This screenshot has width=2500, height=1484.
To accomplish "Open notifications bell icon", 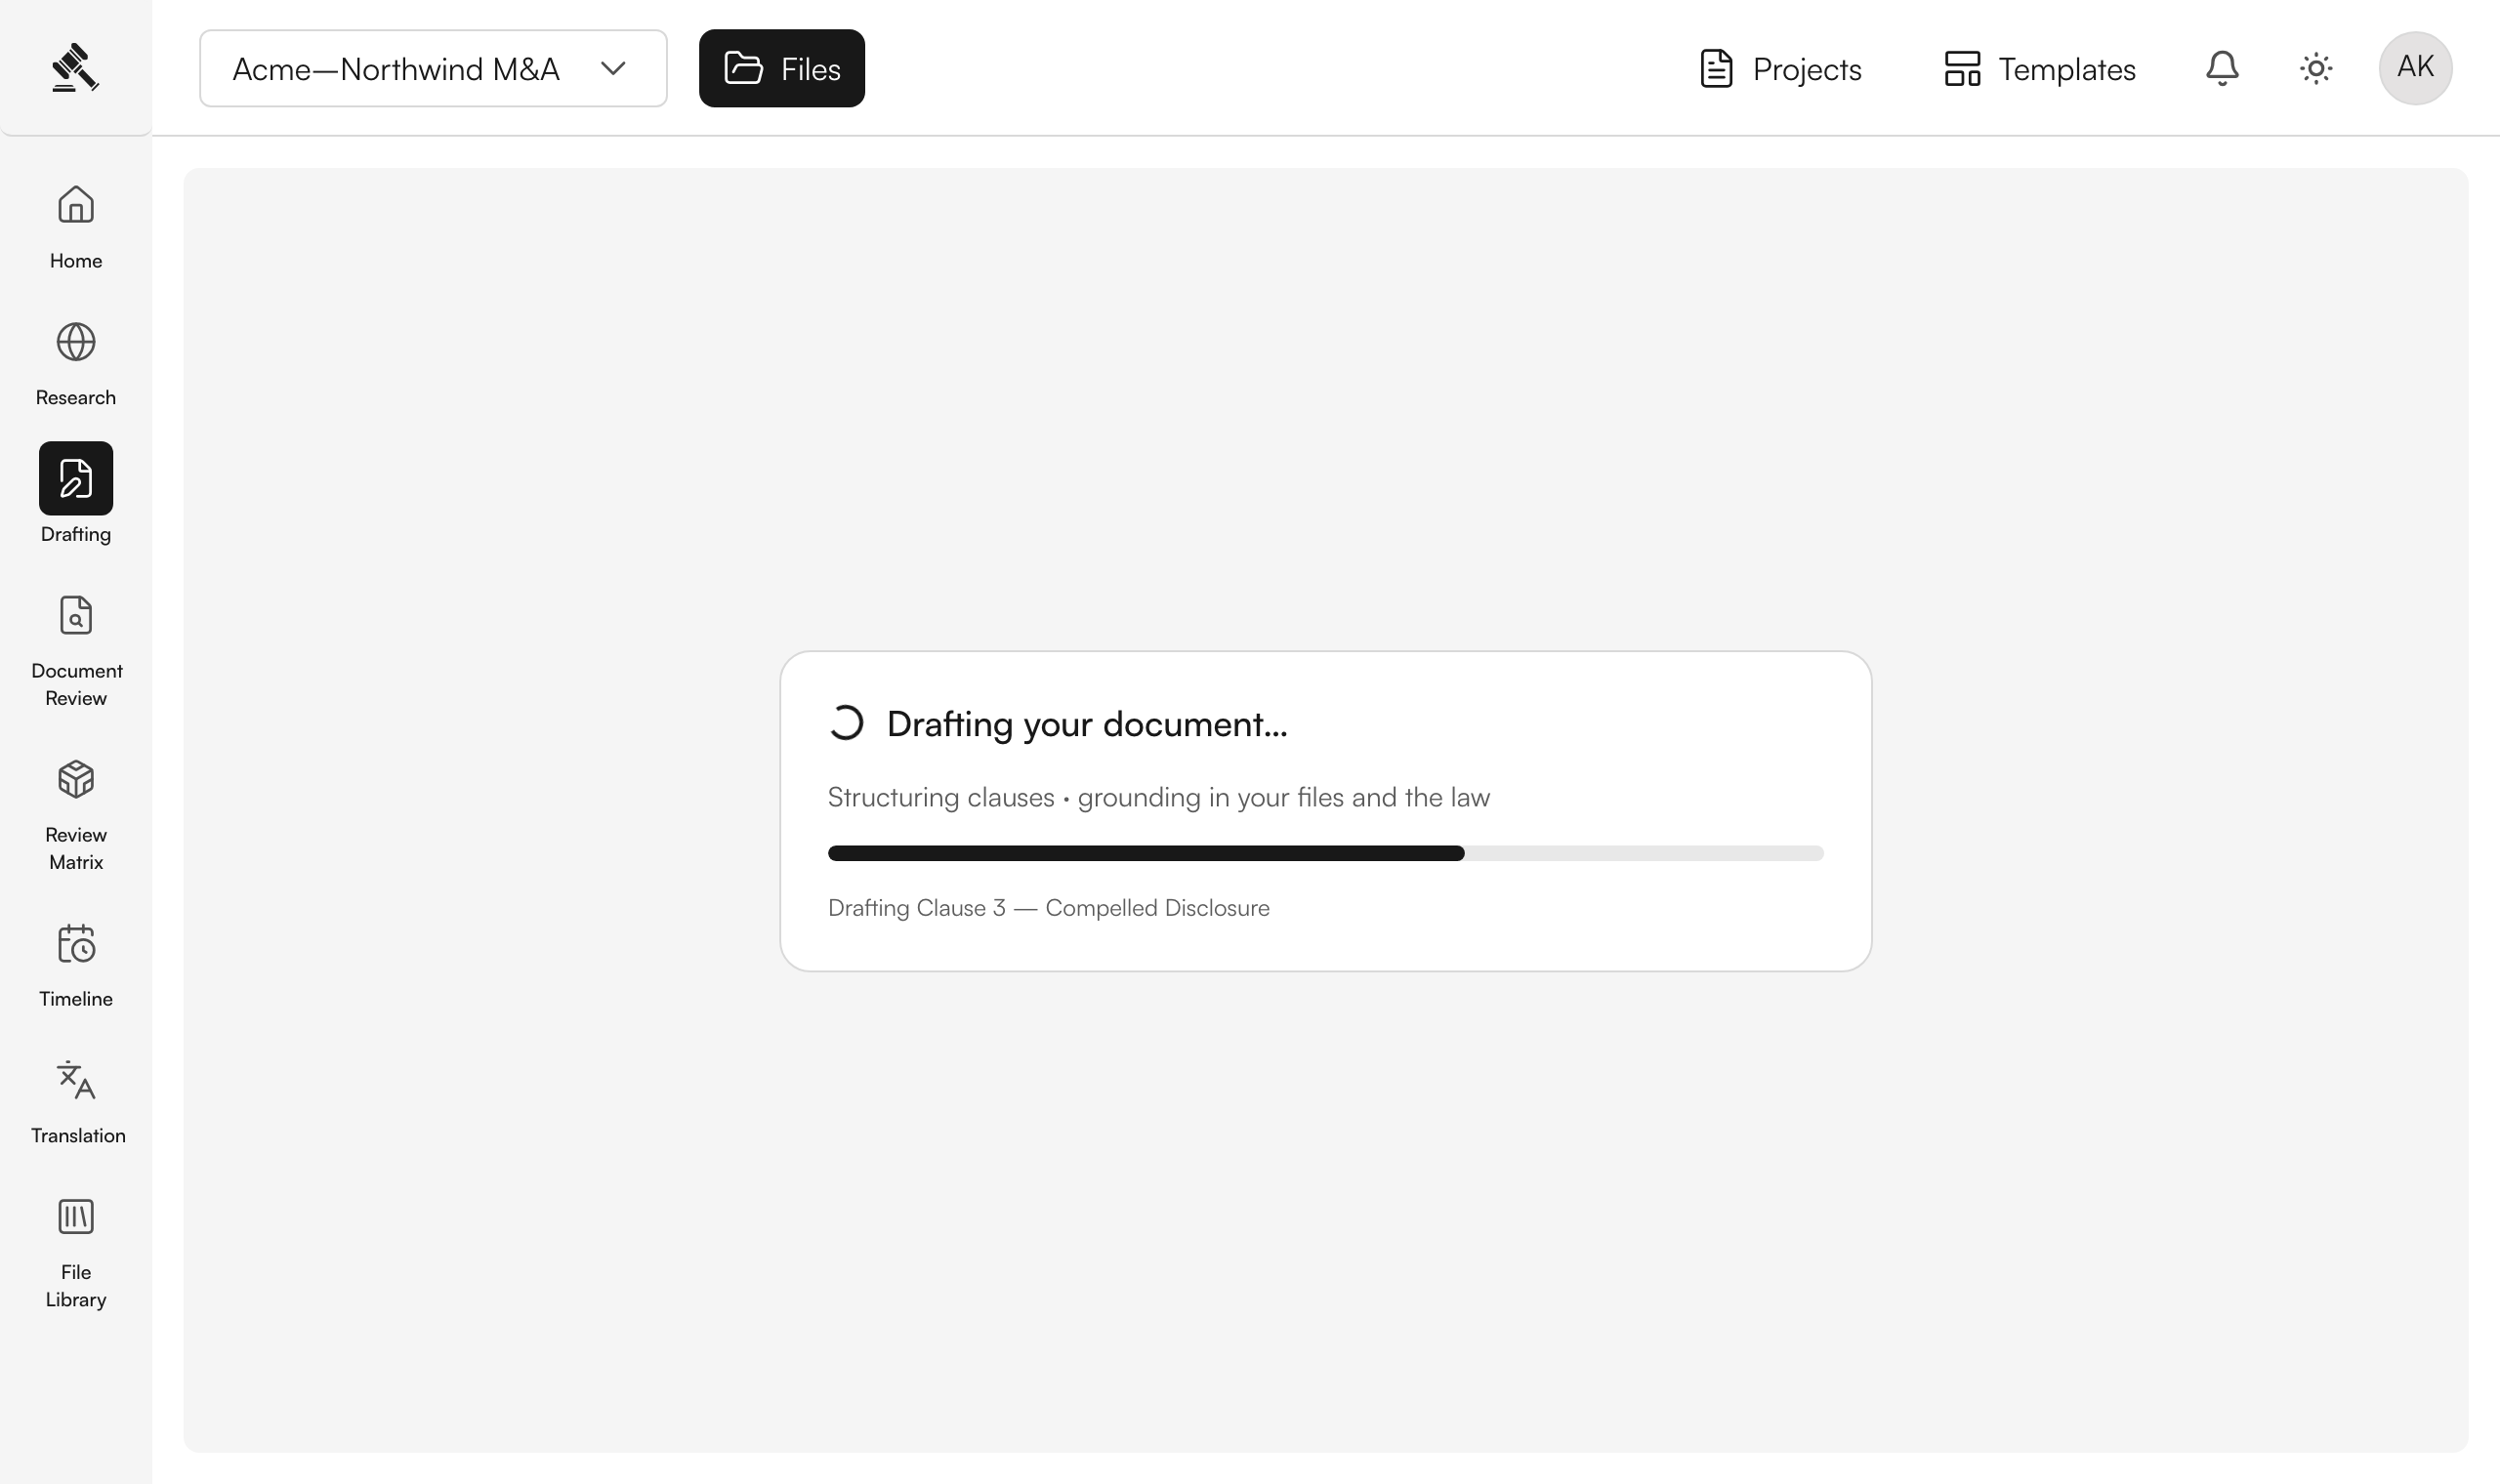I will tap(2222, 68).
